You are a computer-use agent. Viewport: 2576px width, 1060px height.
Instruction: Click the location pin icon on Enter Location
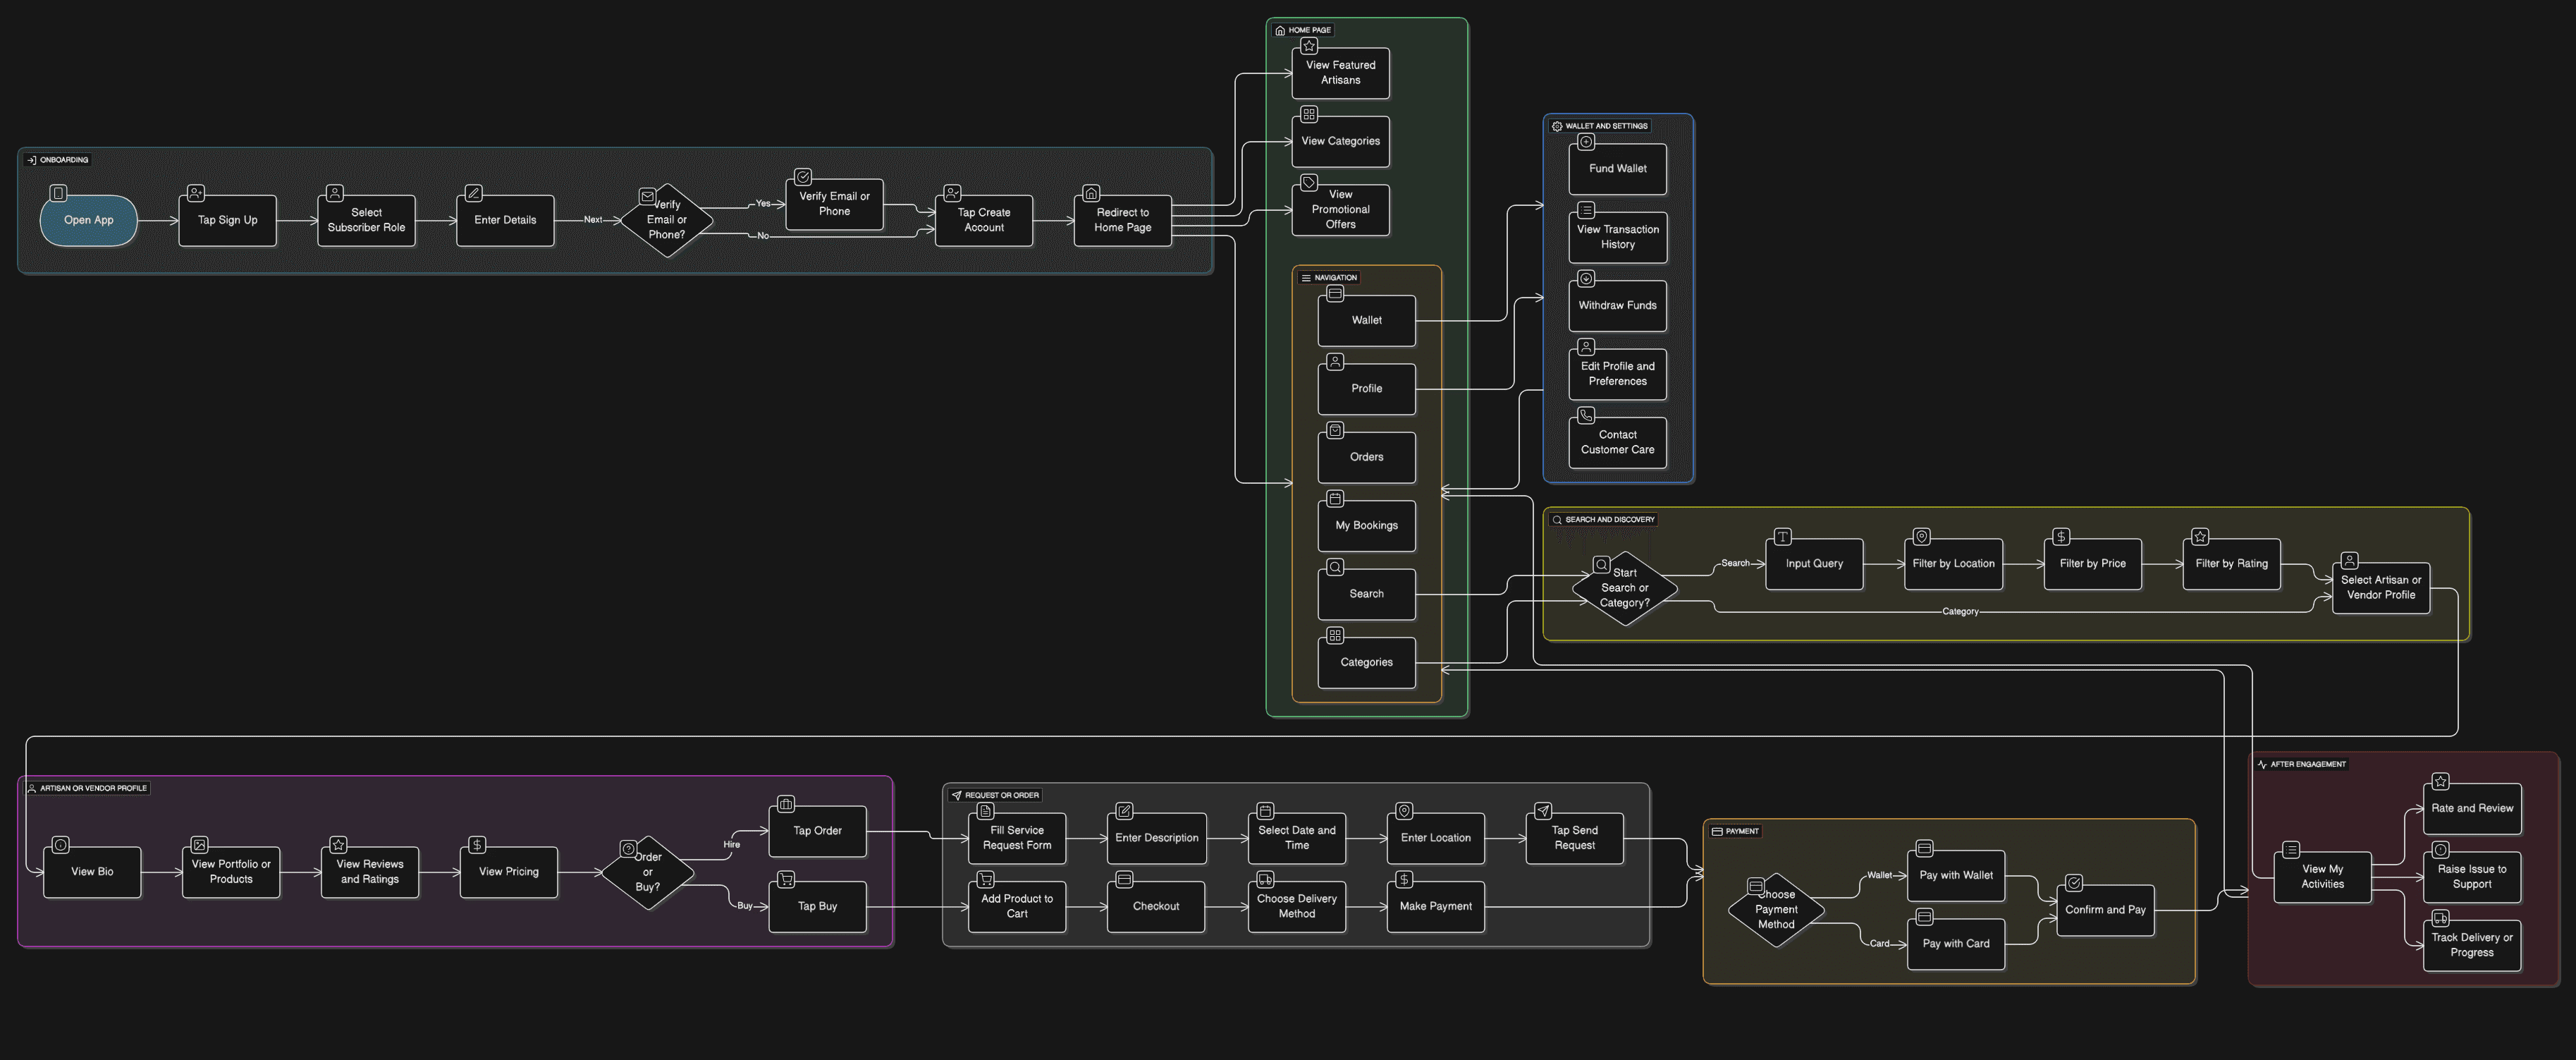(1404, 811)
